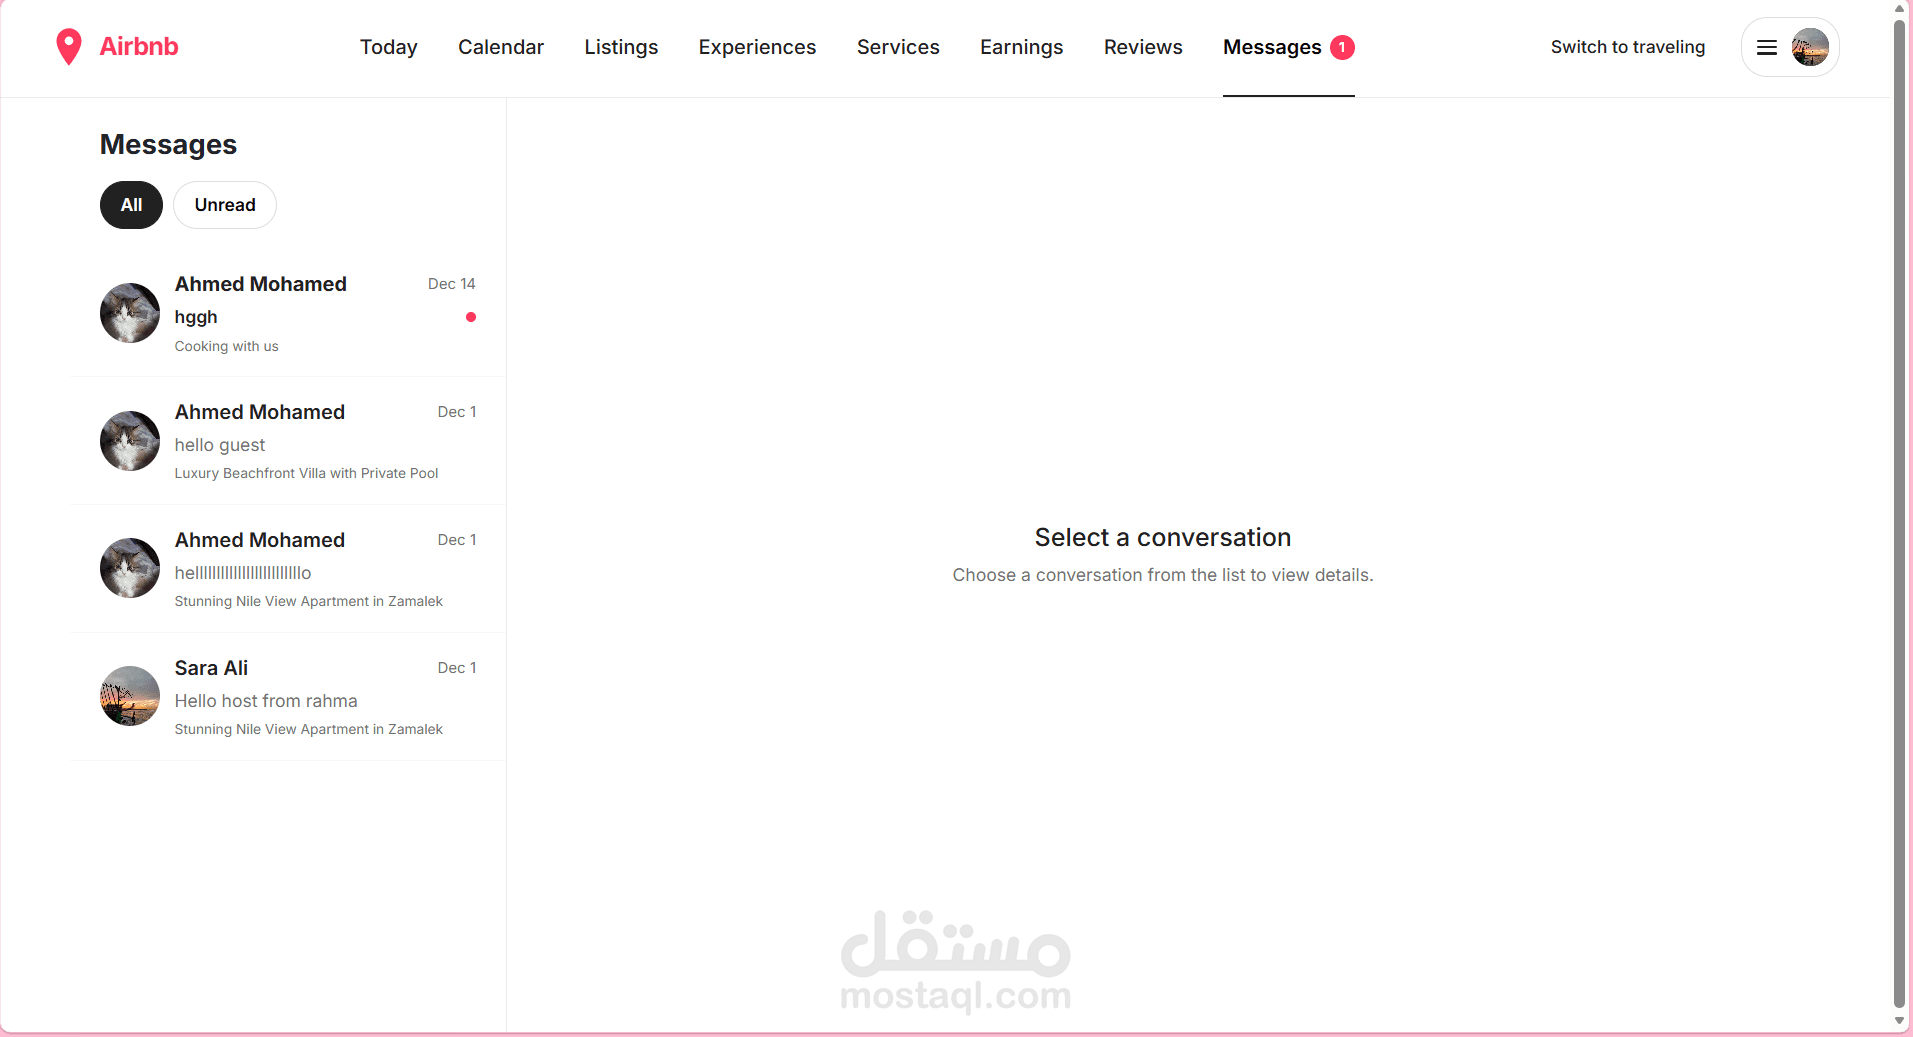This screenshot has height=1037, width=1913.
Task: Click the Airbnb brand name link
Action: [139, 47]
